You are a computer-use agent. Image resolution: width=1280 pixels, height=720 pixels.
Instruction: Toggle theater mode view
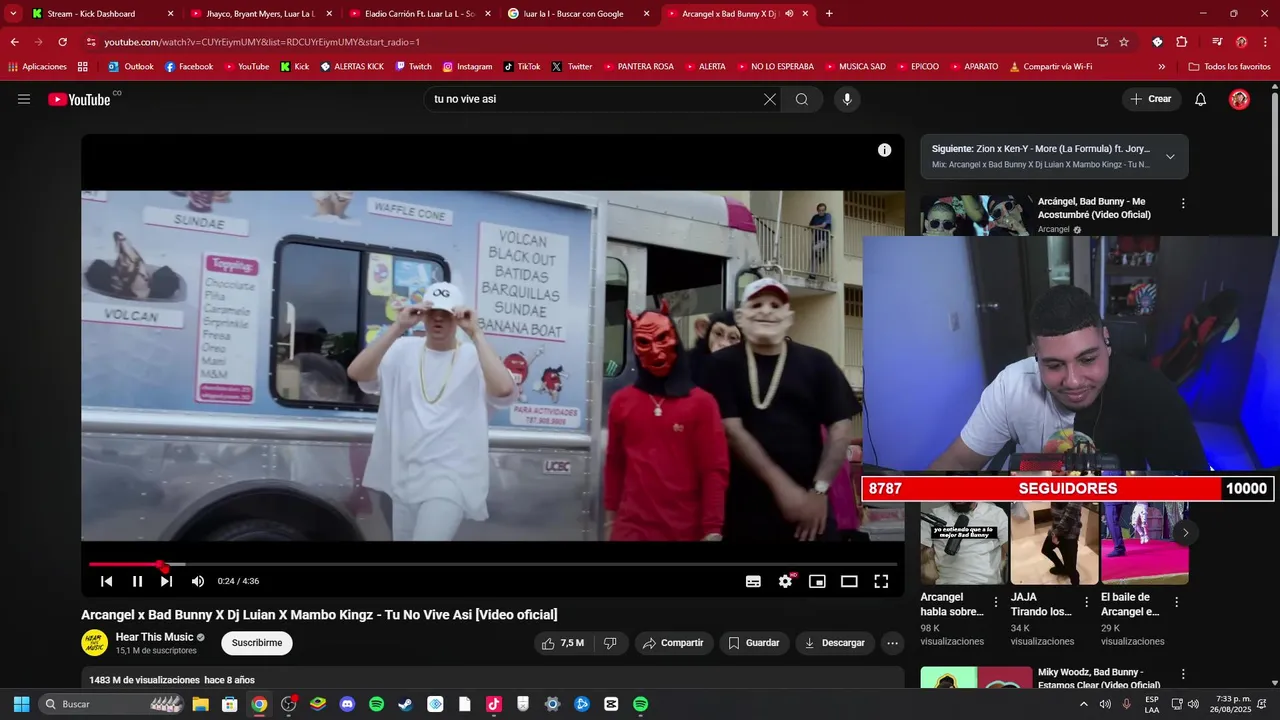849,581
